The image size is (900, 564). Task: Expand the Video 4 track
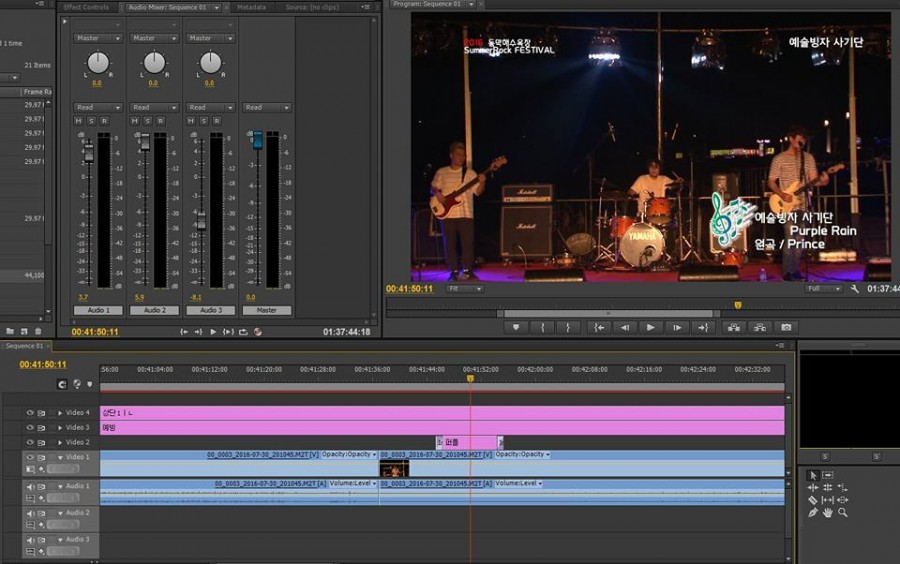(60, 413)
